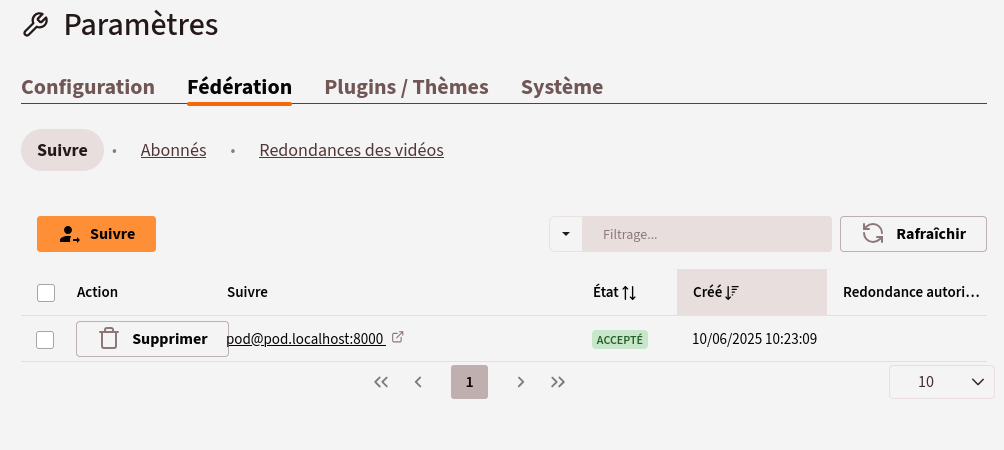Open the filter dropdown arrow beside Filtrage

click(x=566, y=234)
